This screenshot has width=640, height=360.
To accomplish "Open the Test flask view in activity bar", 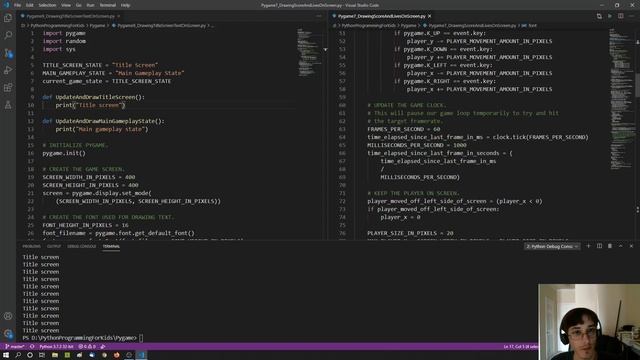I will (8, 105).
